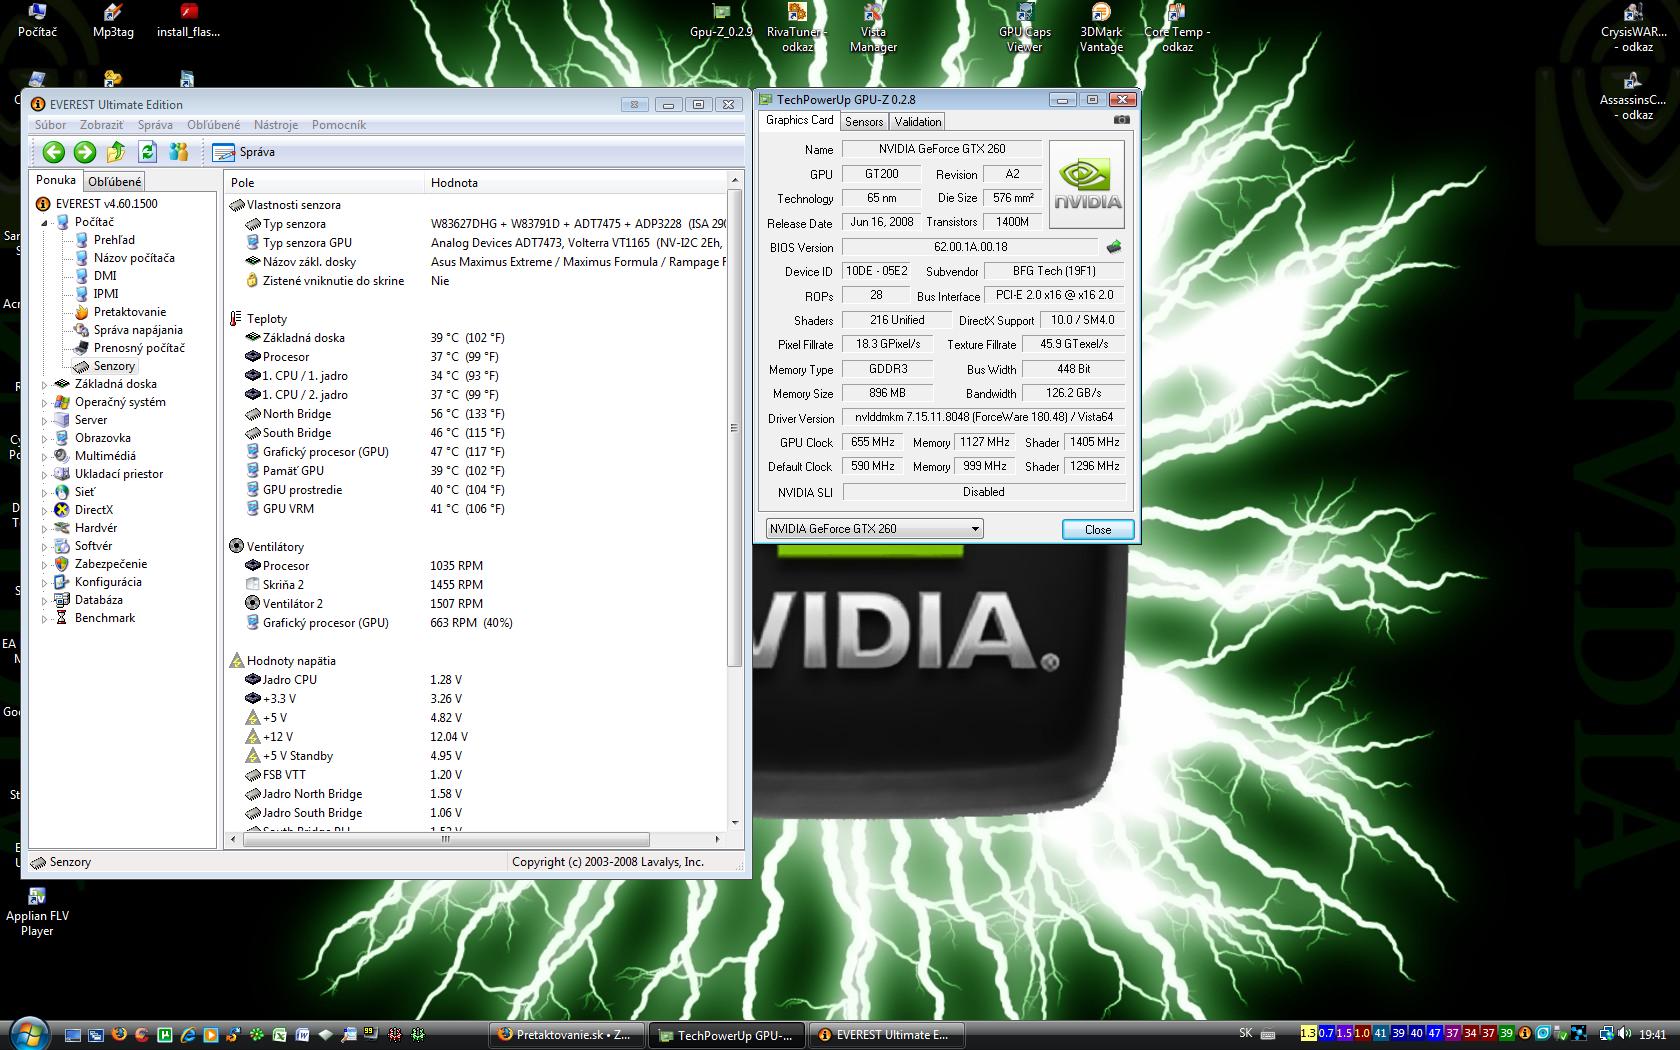Switch to the Sensors tab in GPU-Z
1680x1050 pixels.
[864, 122]
